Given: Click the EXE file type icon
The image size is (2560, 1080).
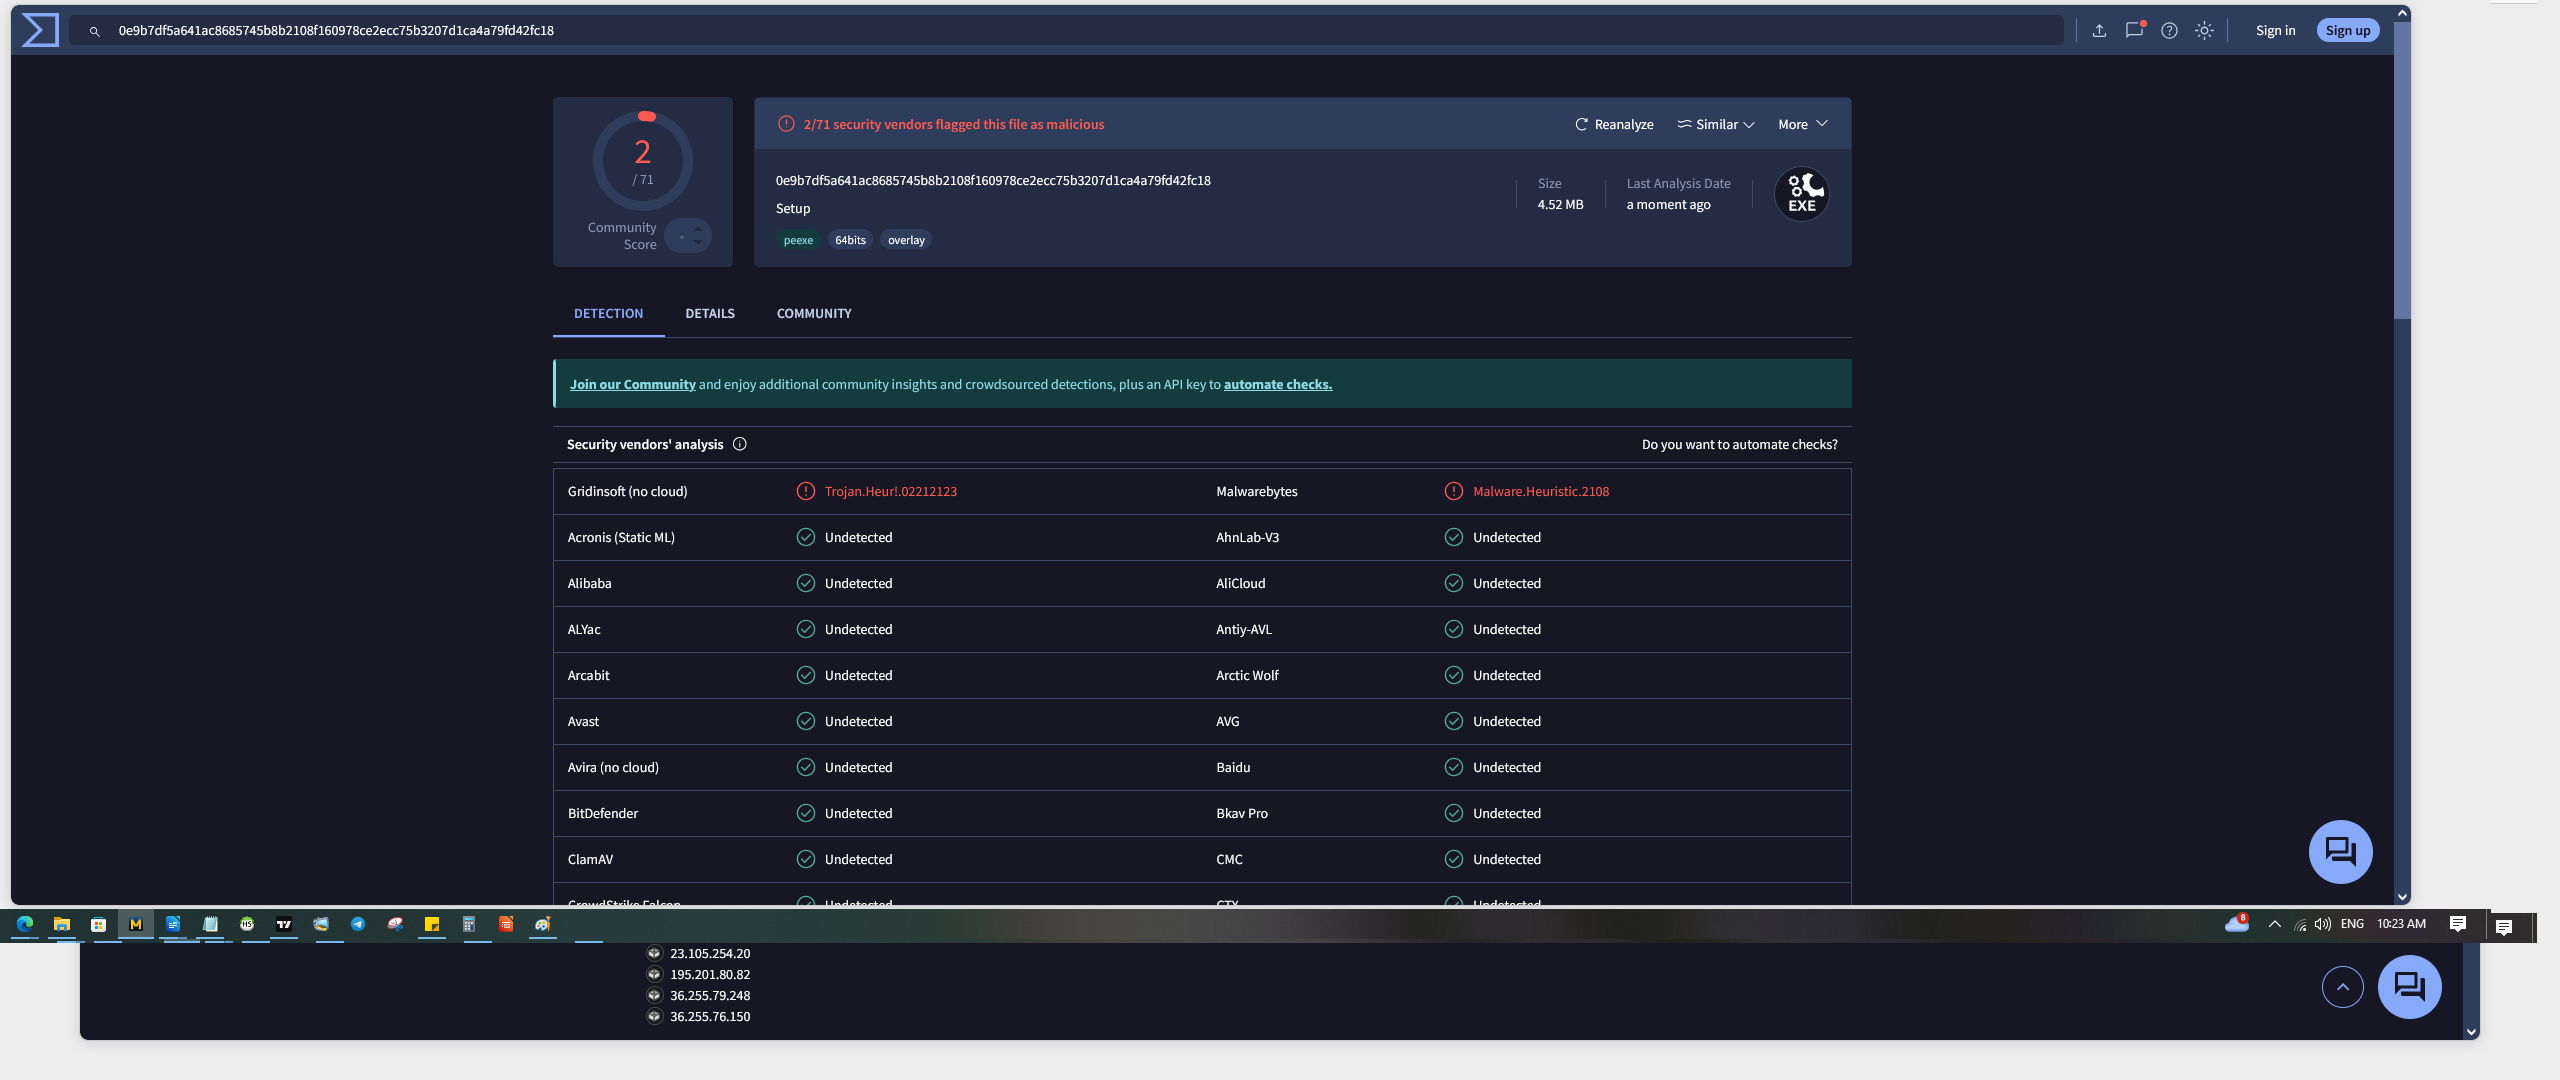Looking at the screenshot, I should (1801, 194).
